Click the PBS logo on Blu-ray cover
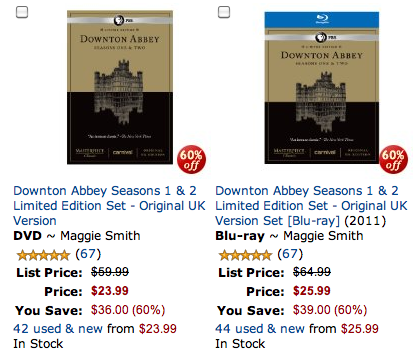 [x=322, y=37]
